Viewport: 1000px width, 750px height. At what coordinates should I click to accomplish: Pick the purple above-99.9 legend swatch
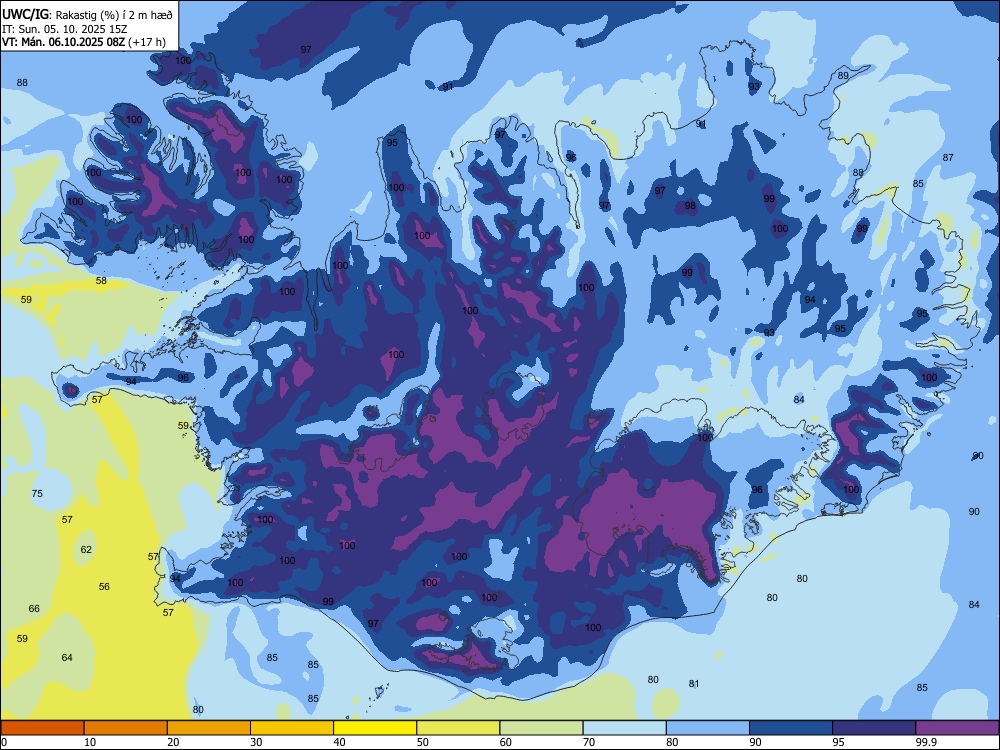(x=957, y=728)
